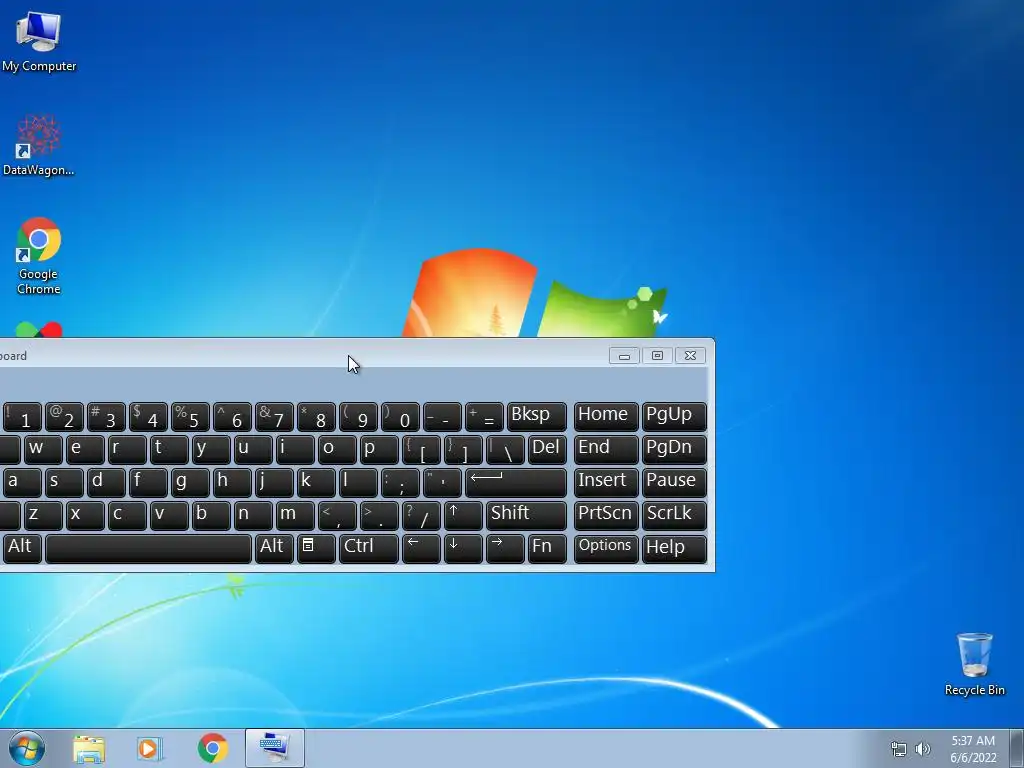1024x768 pixels.
Task: Tap the PgDn key
Action: tap(674, 449)
